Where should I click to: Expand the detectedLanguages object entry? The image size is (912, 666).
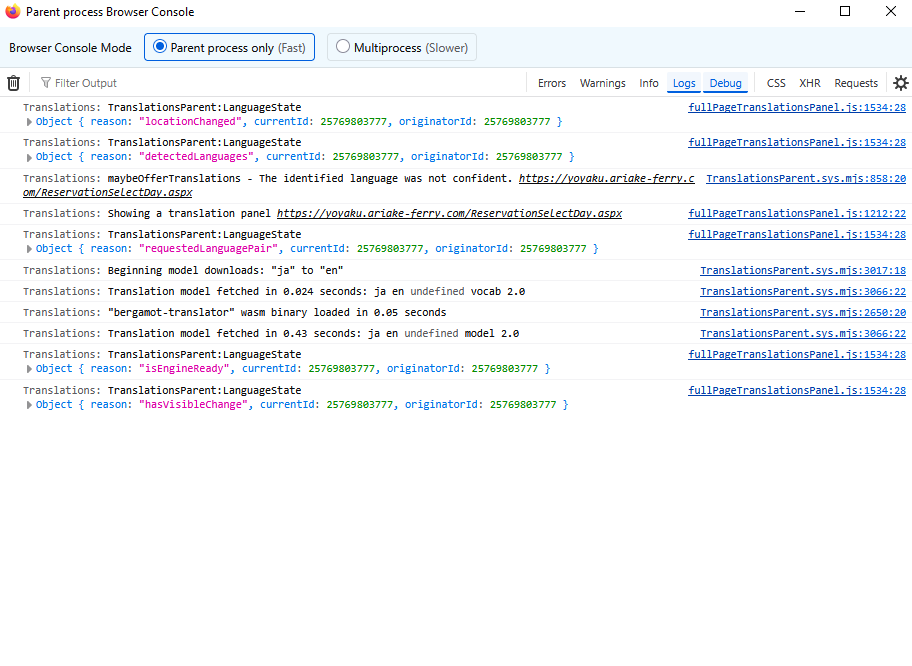click(29, 157)
